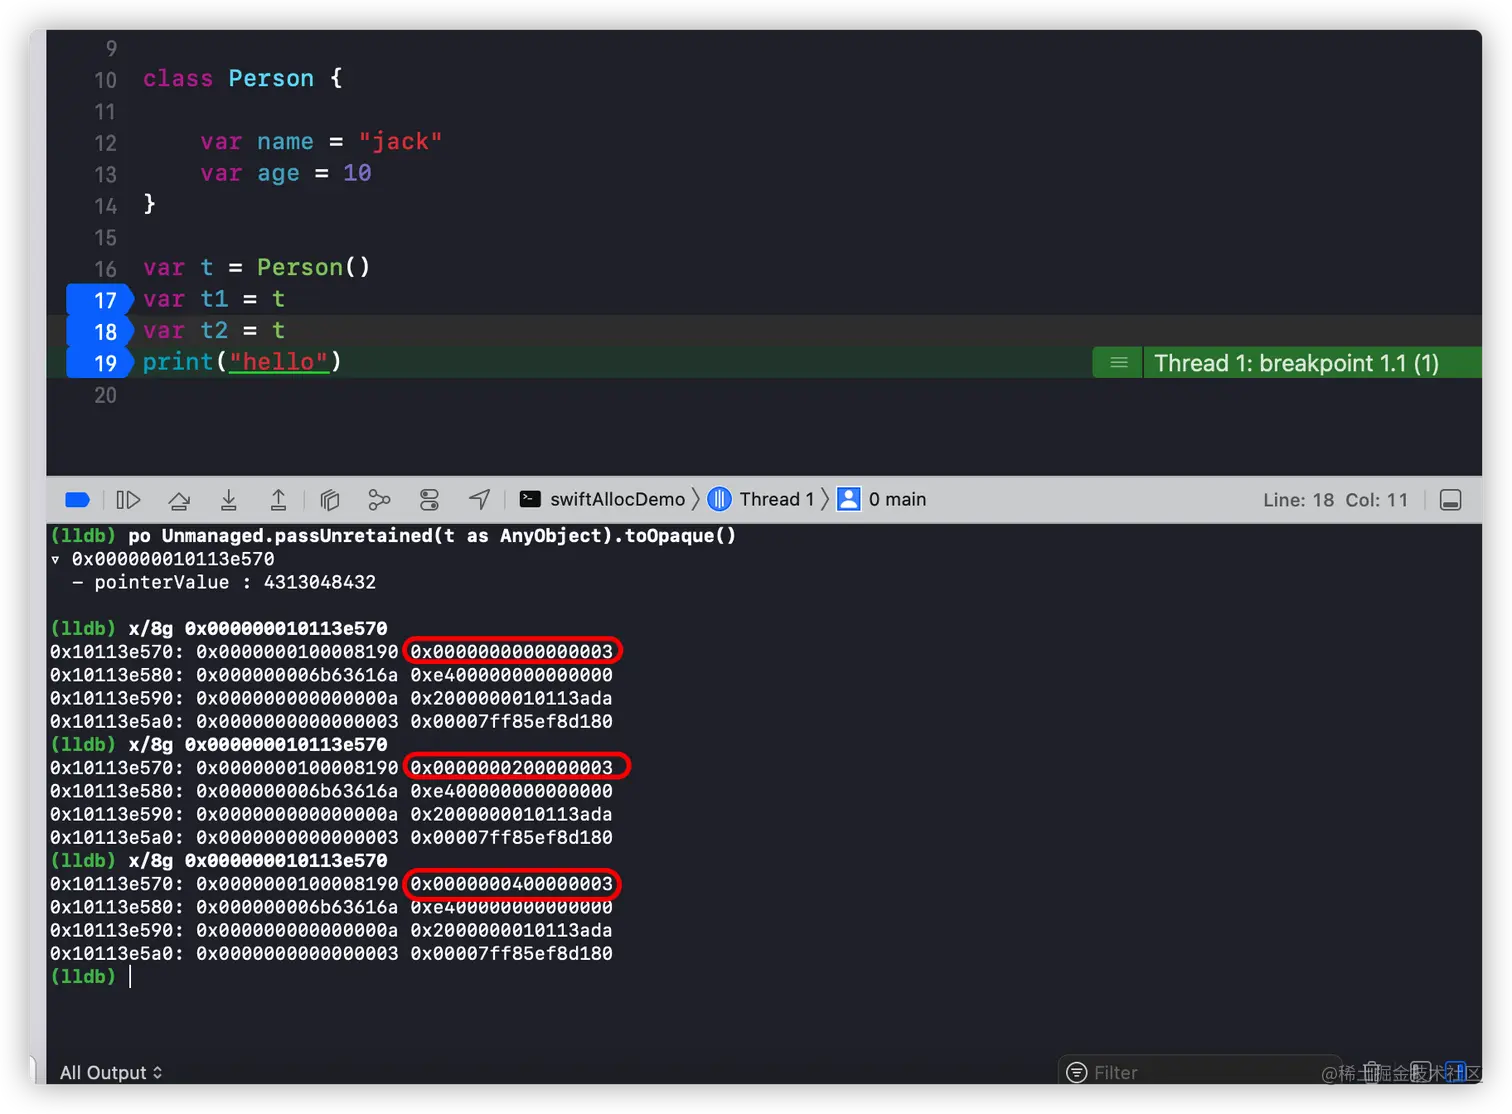Click the pointerValue : 4313048432 line
Image resolution: width=1512 pixels, height=1114 pixels.
pyautogui.click(x=224, y=583)
